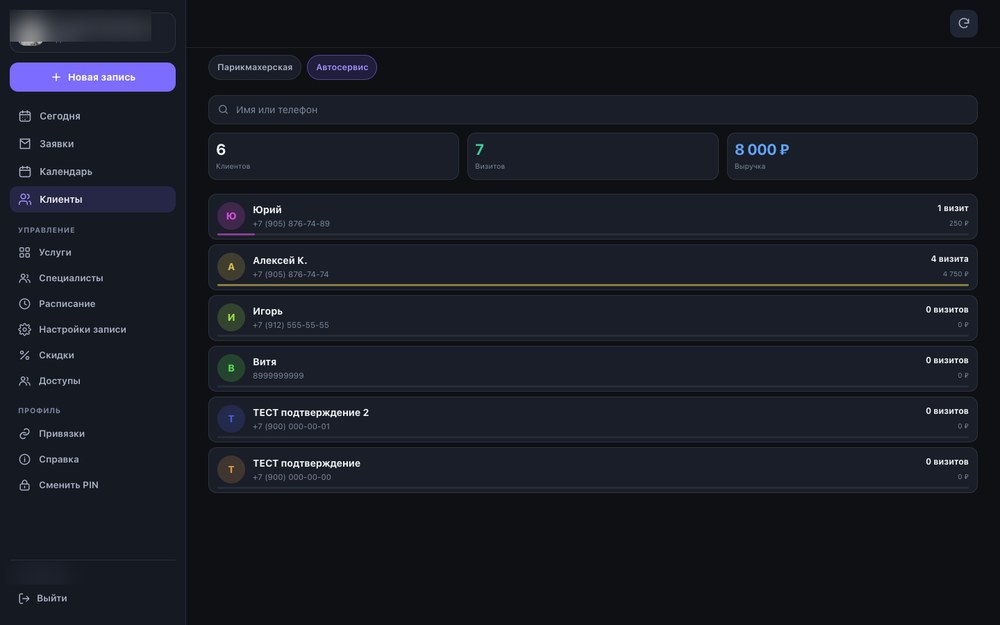Image resolution: width=1000 pixels, height=625 pixels.
Task: Go to Сменить PIN
Action: 92,485
